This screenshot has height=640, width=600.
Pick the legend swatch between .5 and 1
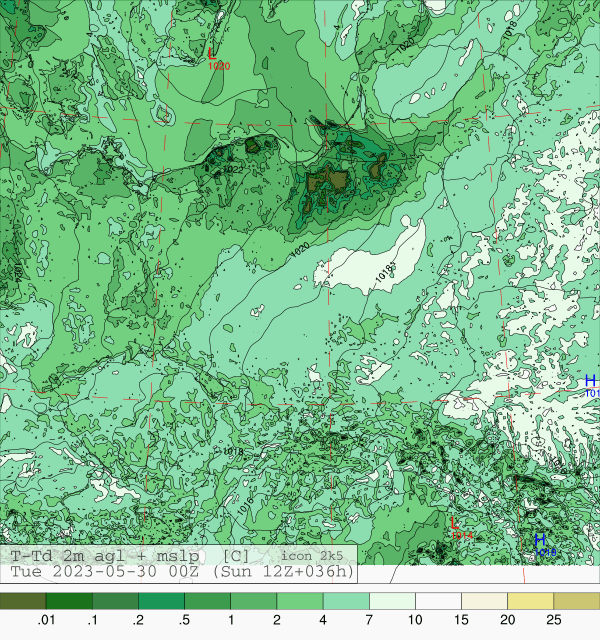(207, 601)
